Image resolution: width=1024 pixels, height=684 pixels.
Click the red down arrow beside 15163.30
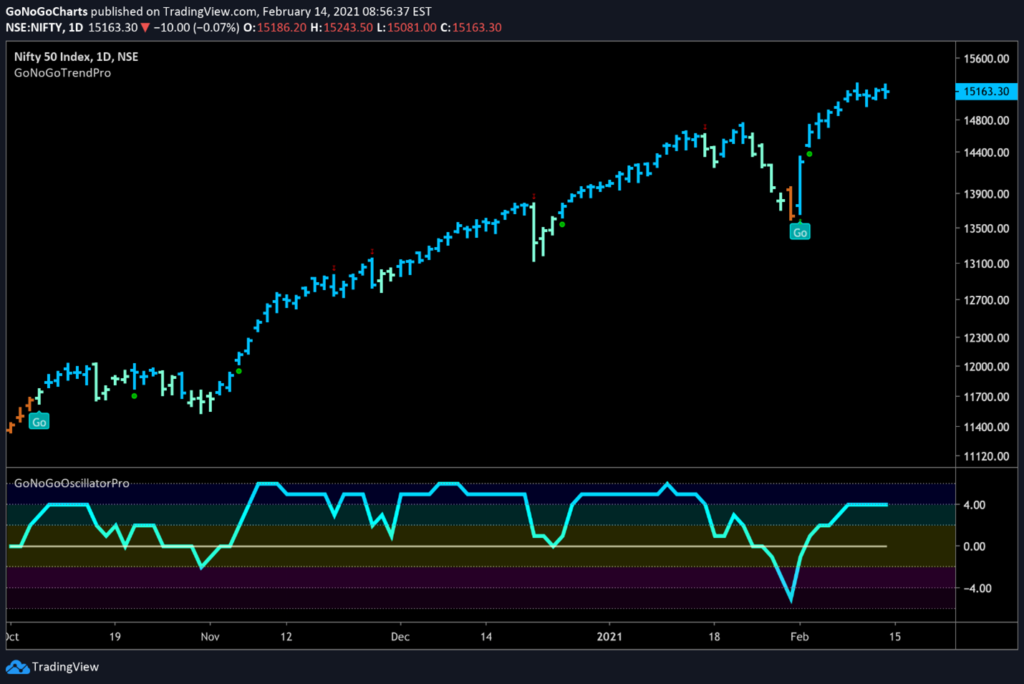click(145, 25)
